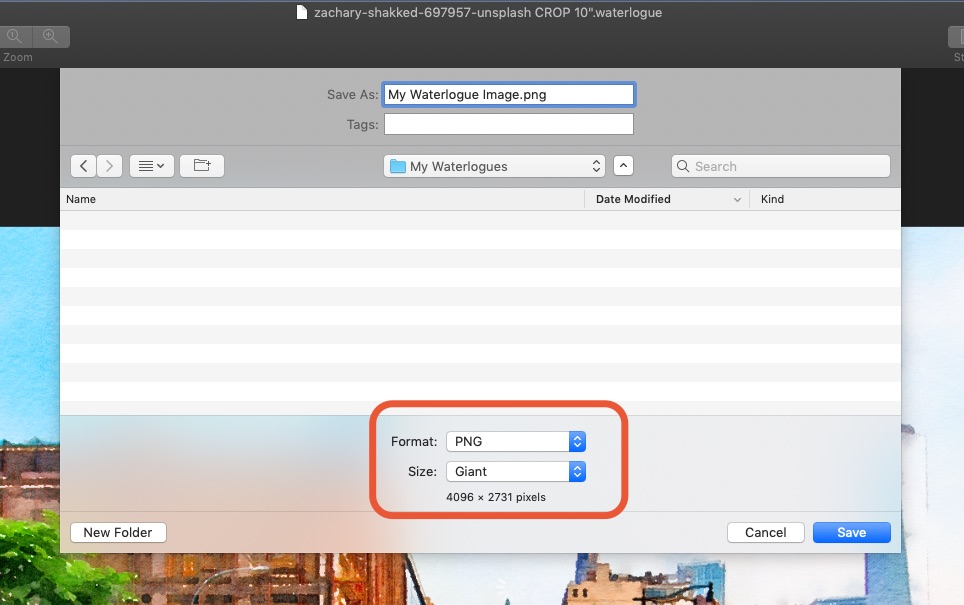
Task: Open the Format dropdown showing PNG
Action: [x=515, y=441]
